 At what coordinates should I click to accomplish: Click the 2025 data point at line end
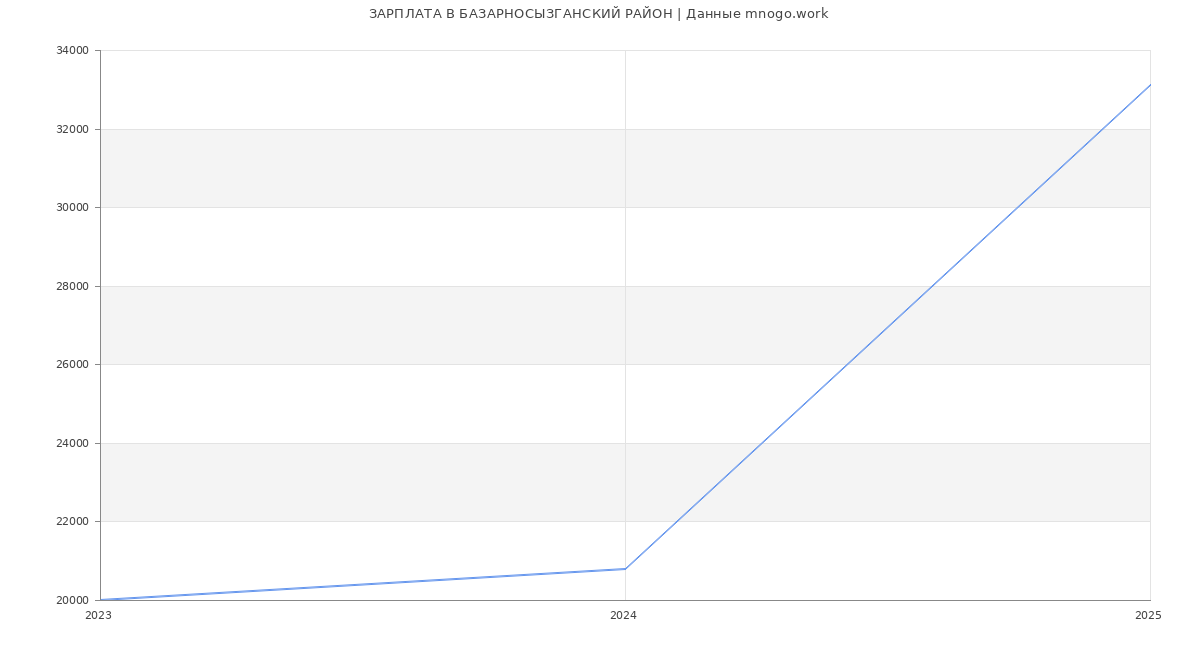tap(1150, 85)
